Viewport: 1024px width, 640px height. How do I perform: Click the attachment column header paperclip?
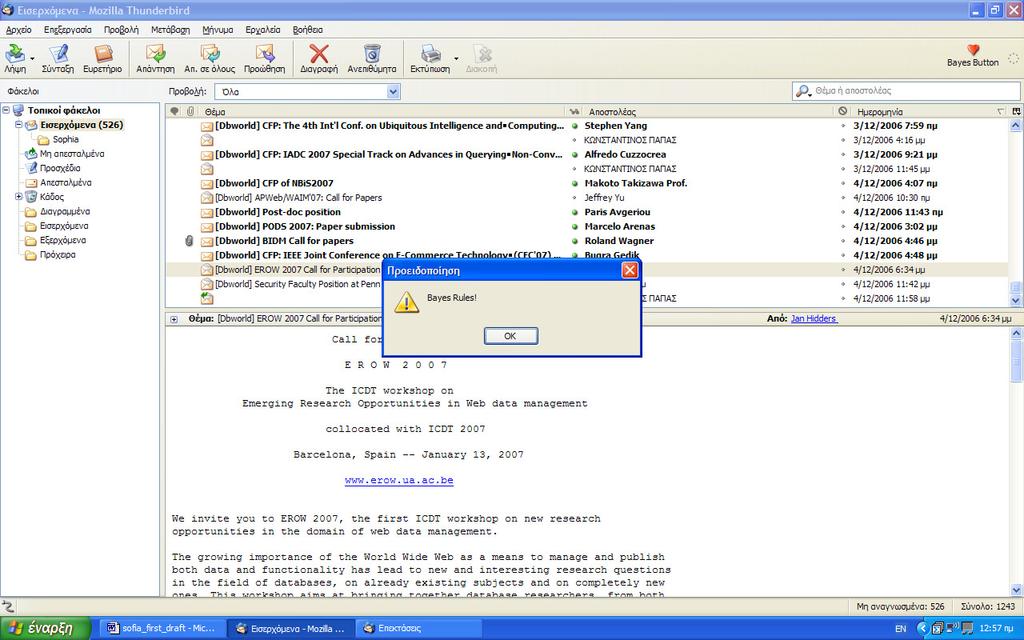190,111
